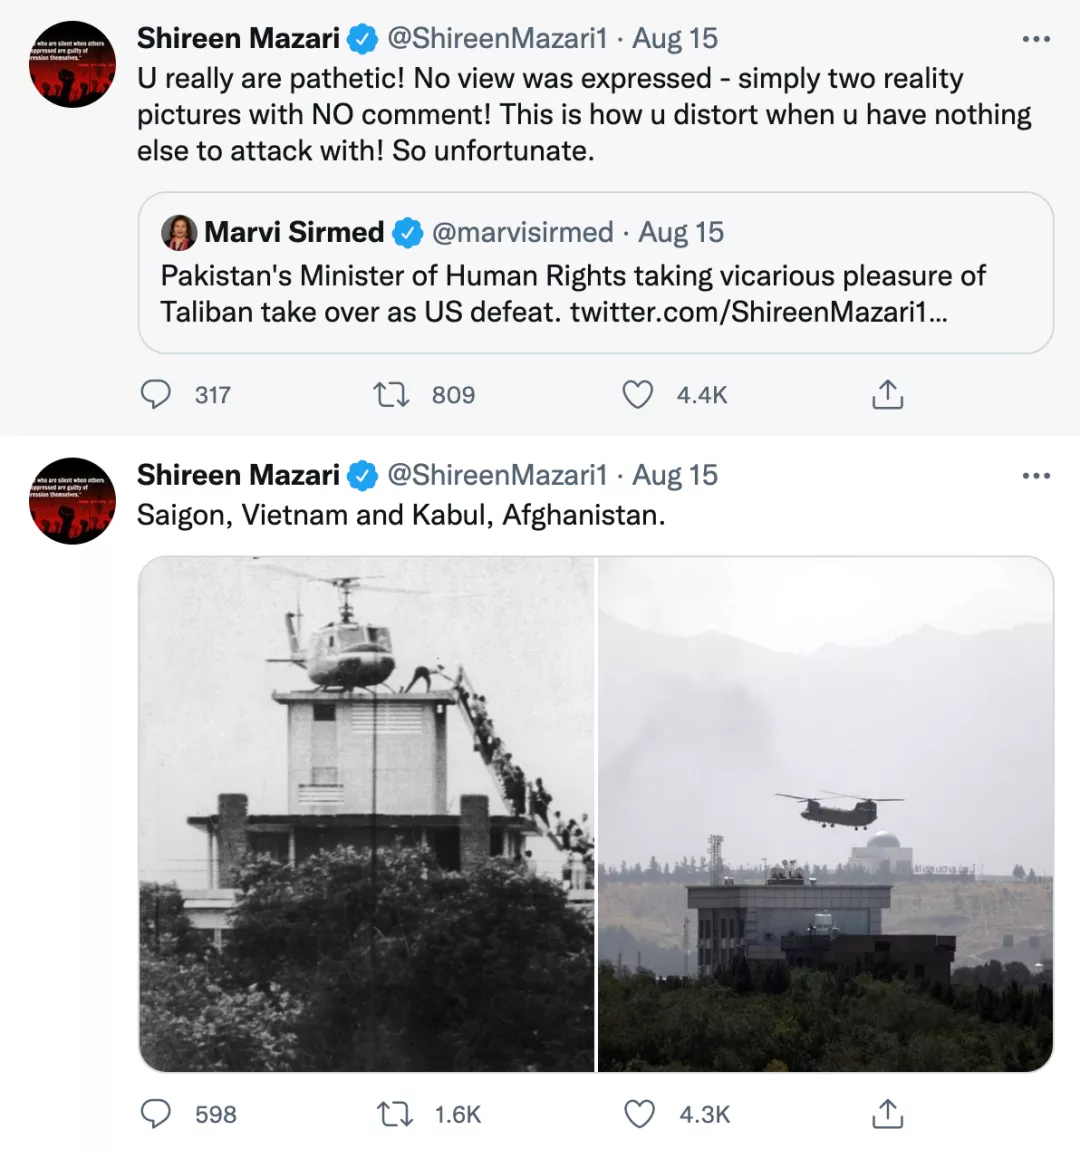This screenshot has height=1149, width=1080.
Task: Like the Saigon and Kabul tweet
Action: click(x=639, y=1114)
